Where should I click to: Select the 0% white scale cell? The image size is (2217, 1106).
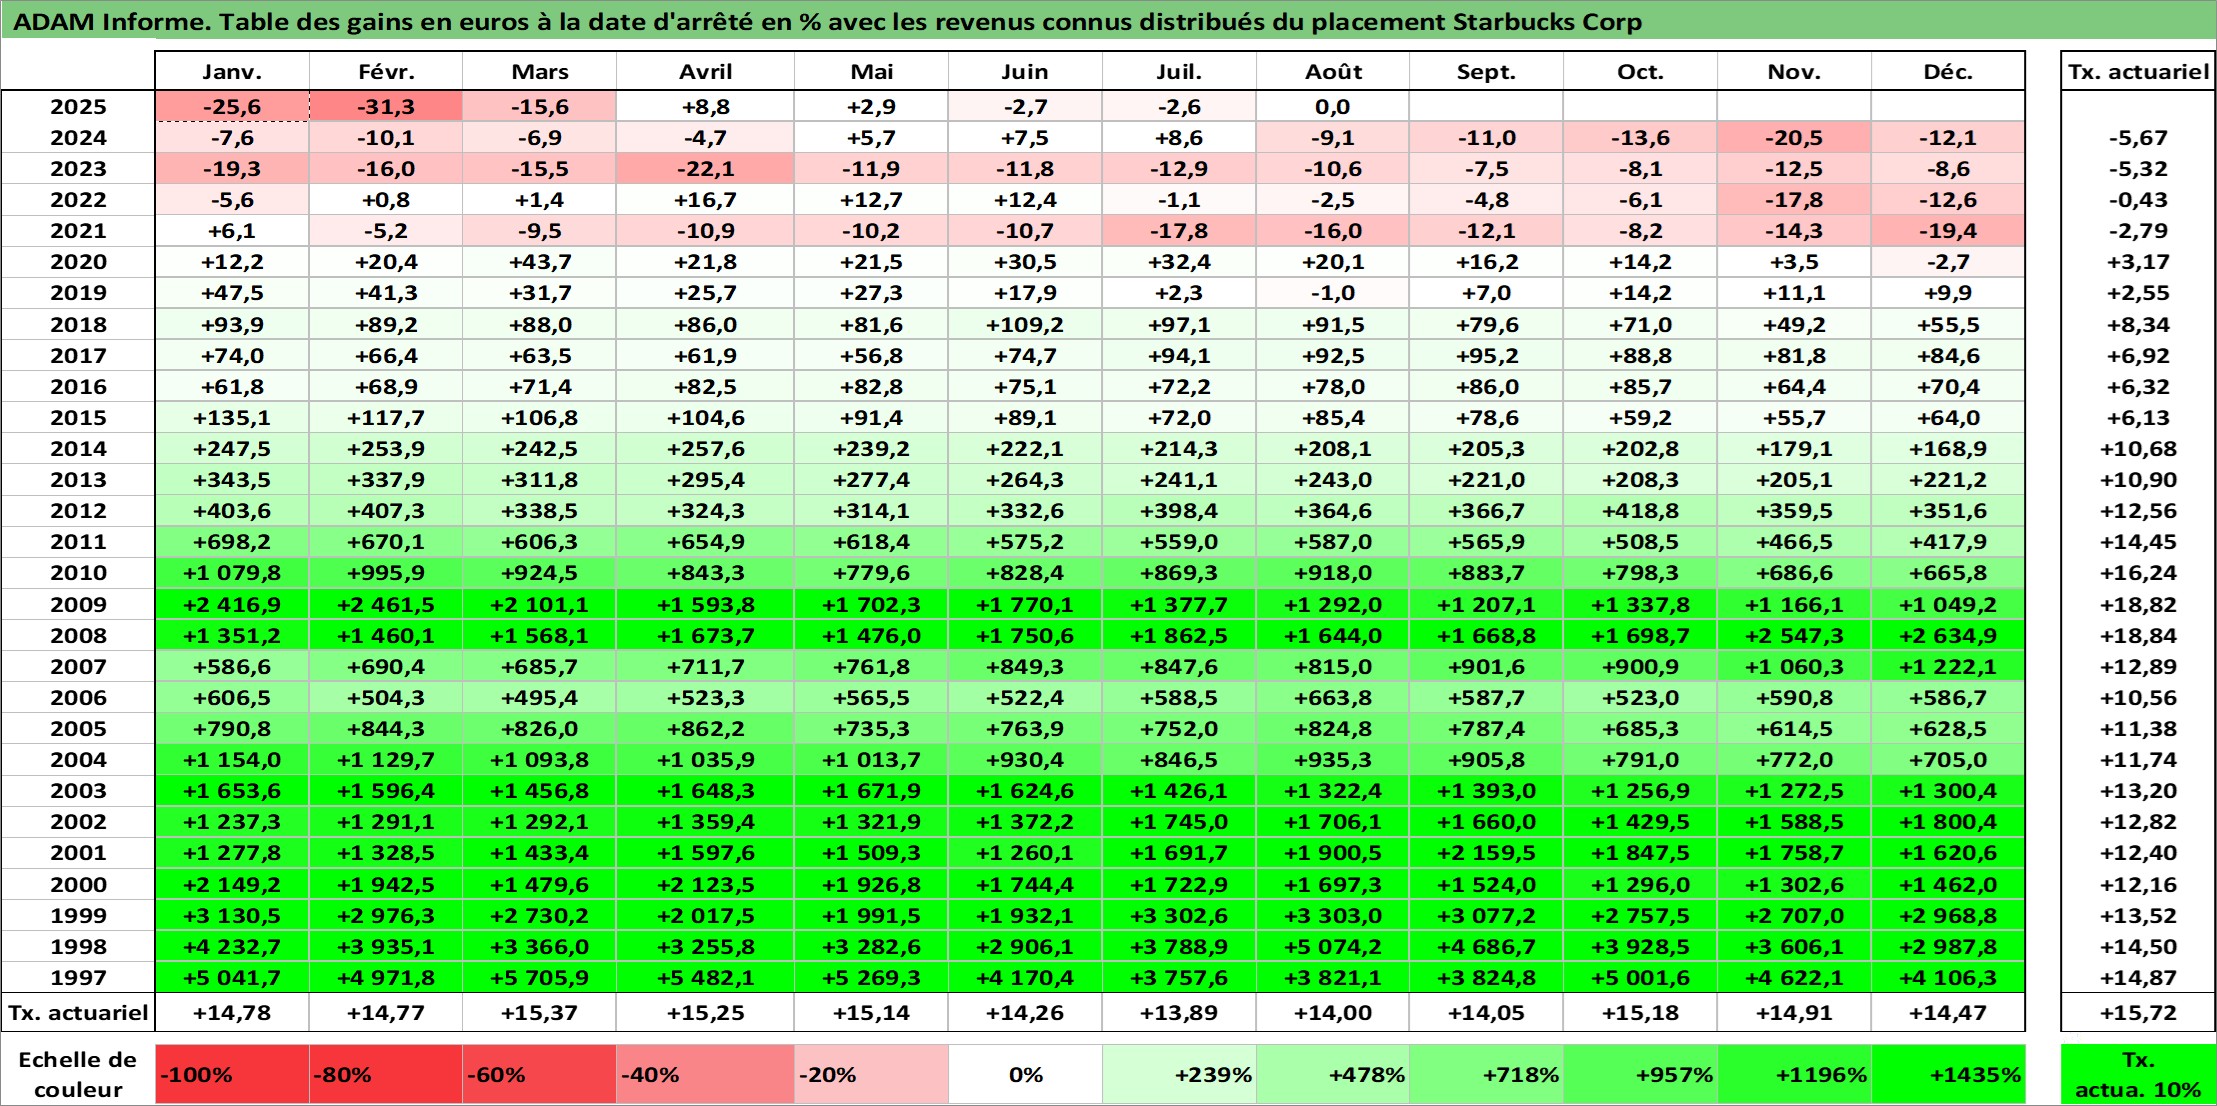click(x=1025, y=1074)
